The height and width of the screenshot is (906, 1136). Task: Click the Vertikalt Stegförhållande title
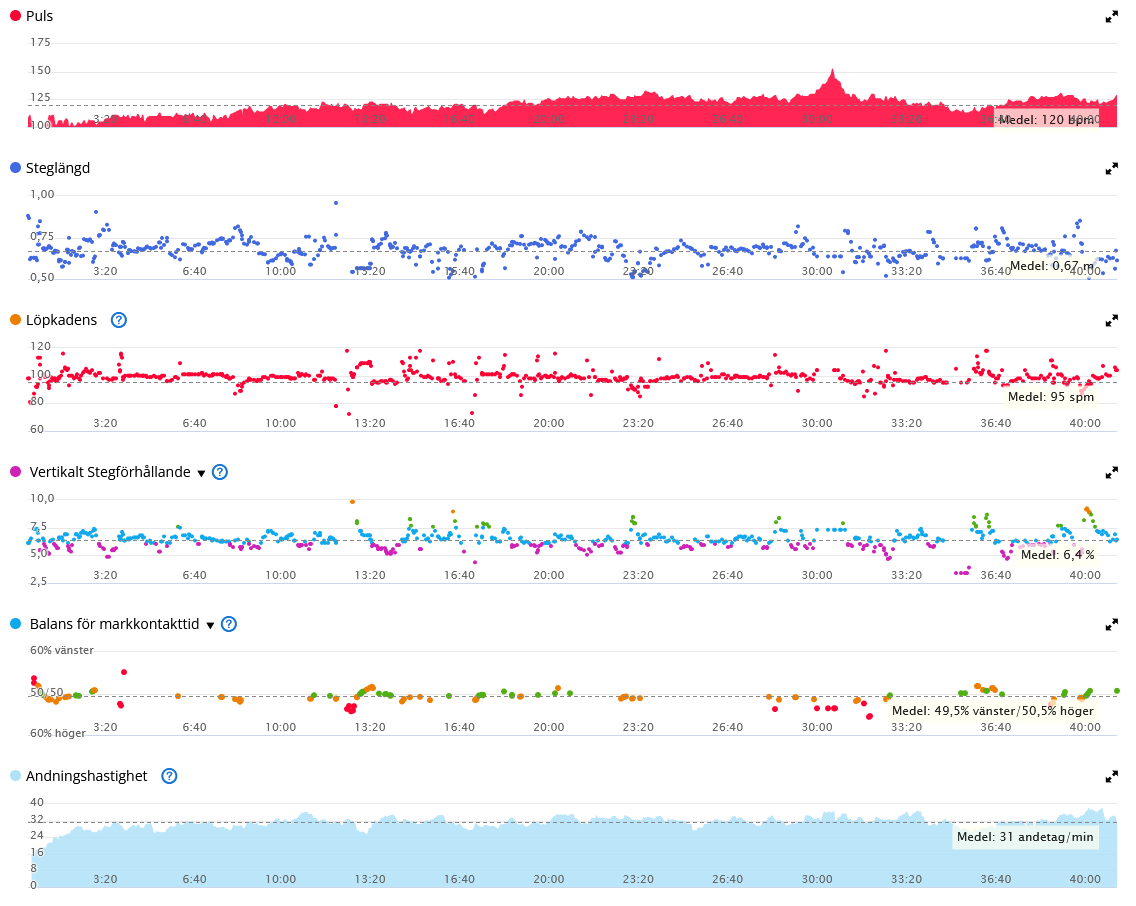pyautogui.click(x=110, y=472)
